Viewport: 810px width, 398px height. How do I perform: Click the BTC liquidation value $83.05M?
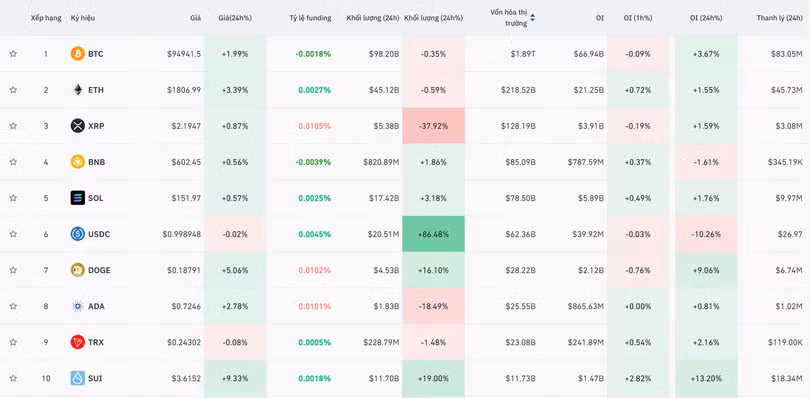(787, 54)
